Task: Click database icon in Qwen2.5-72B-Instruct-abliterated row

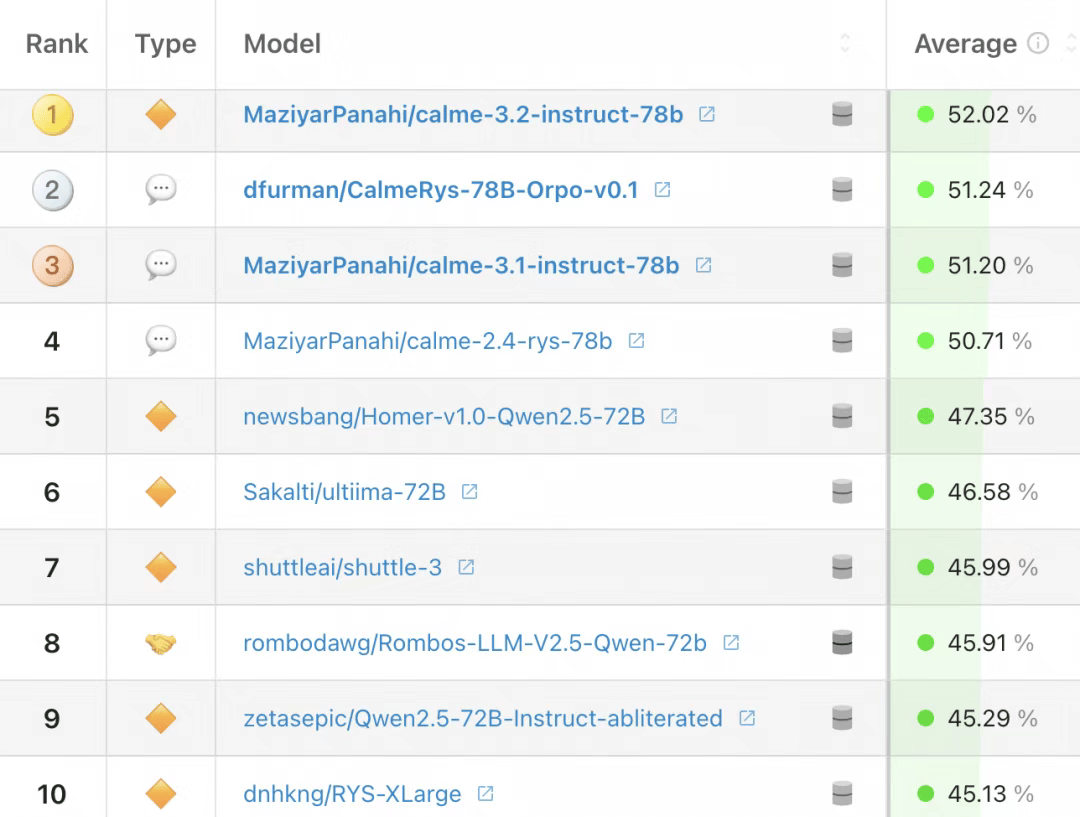Action: tap(842, 718)
